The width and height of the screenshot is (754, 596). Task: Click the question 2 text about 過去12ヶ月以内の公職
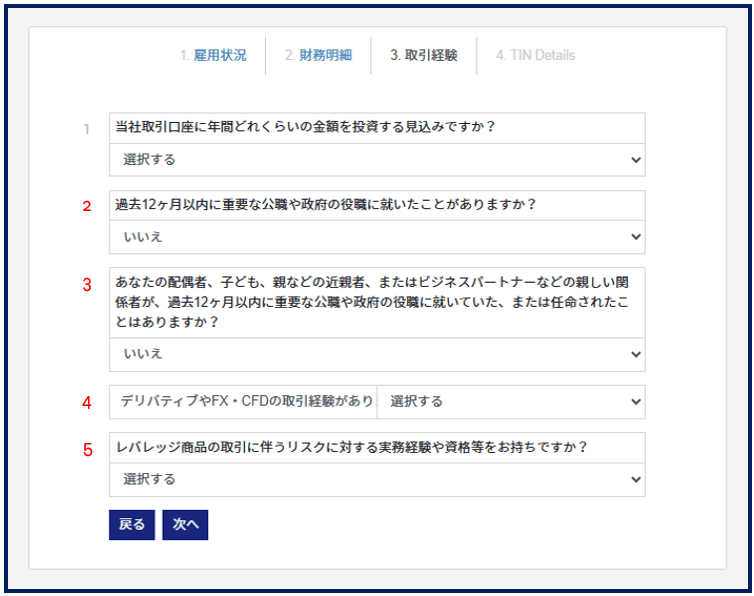click(326, 205)
